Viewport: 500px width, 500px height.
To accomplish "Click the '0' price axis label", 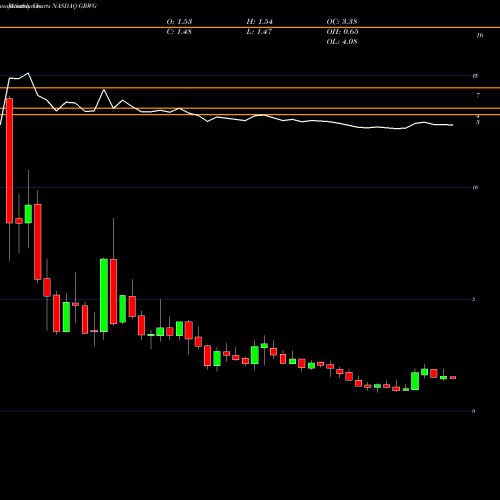I will tap(474, 411).
